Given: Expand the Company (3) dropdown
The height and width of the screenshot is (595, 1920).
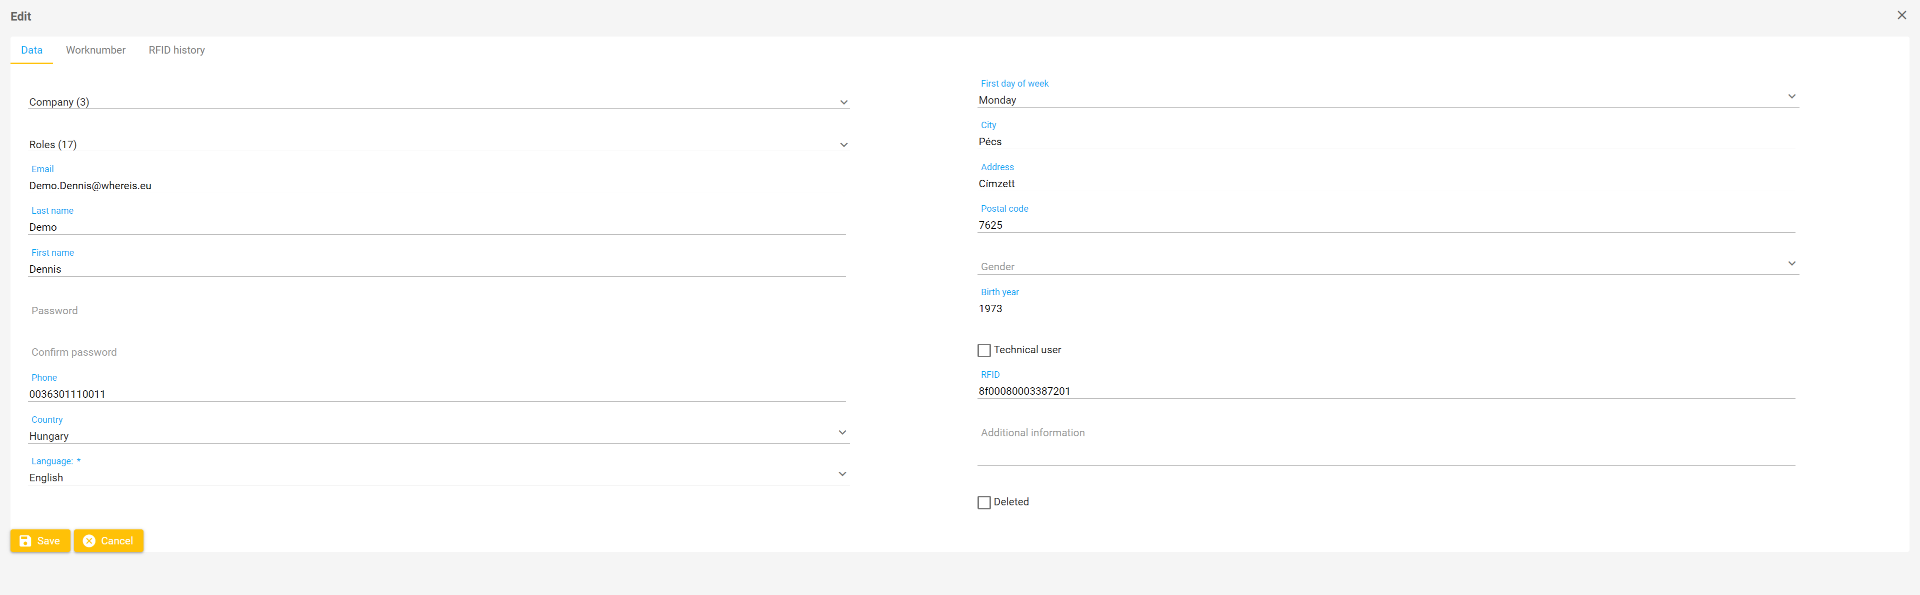Looking at the screenshot, I should coord(438,102).
